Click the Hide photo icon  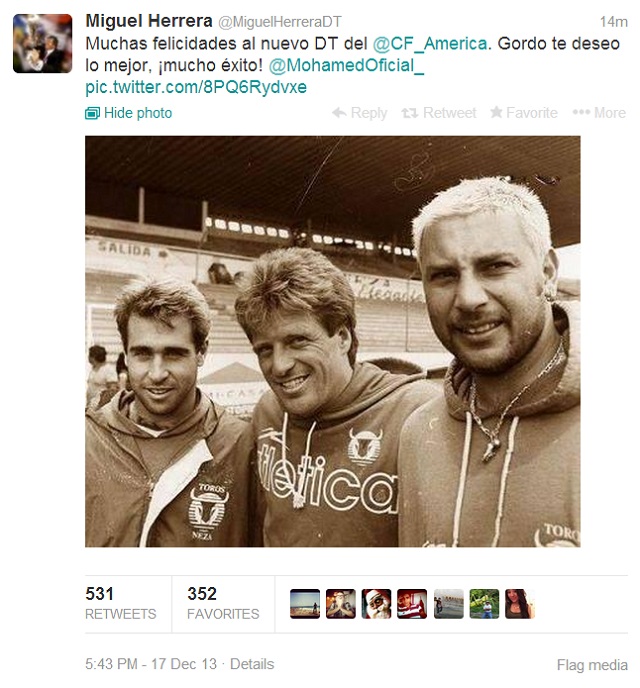pyautogui.click(x=92, y=113)
